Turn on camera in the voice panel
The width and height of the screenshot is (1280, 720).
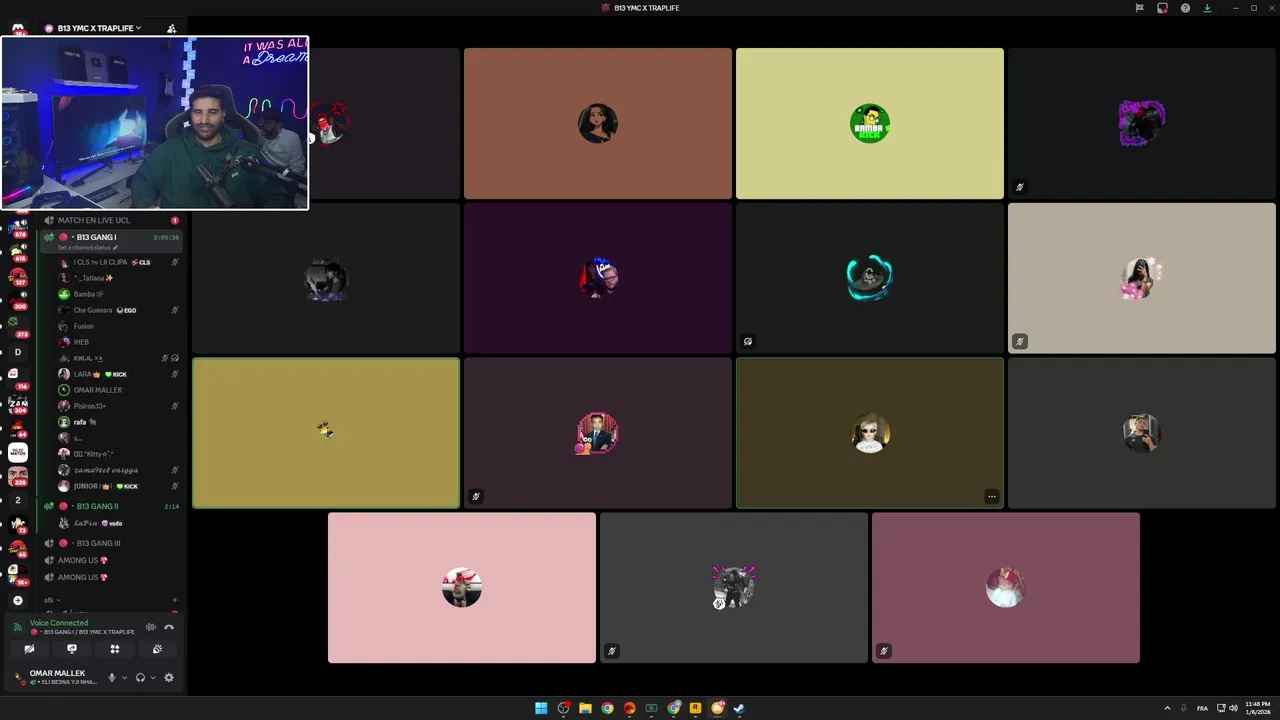29,649
